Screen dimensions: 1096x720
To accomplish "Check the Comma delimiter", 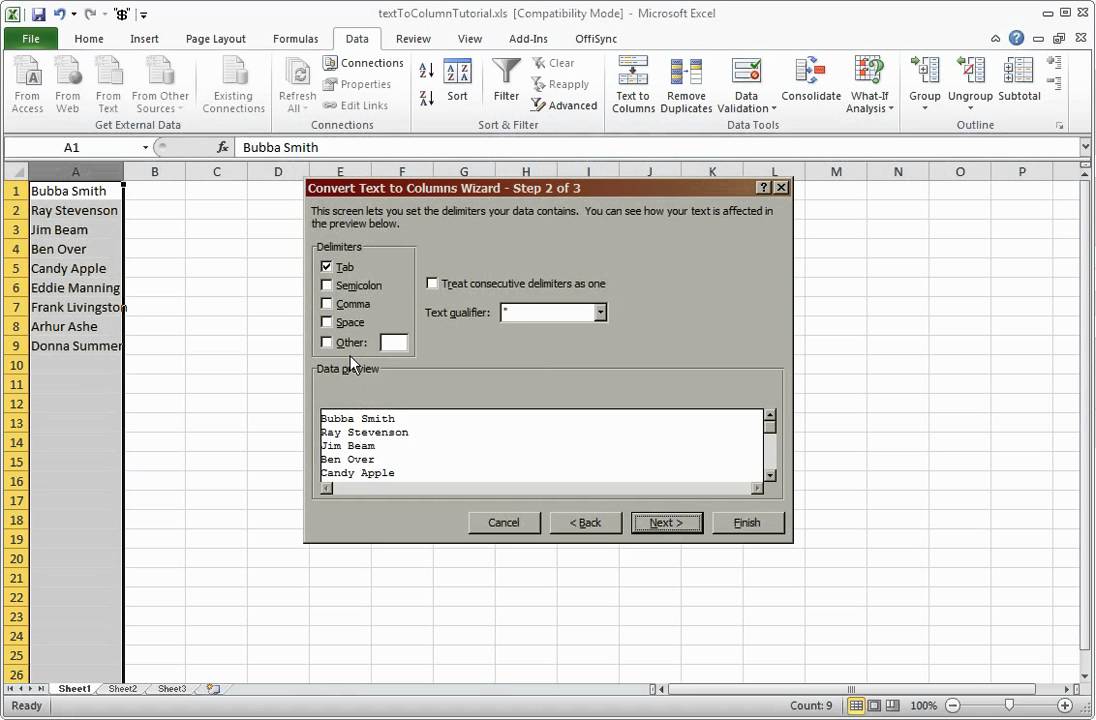I will (326, 303).
